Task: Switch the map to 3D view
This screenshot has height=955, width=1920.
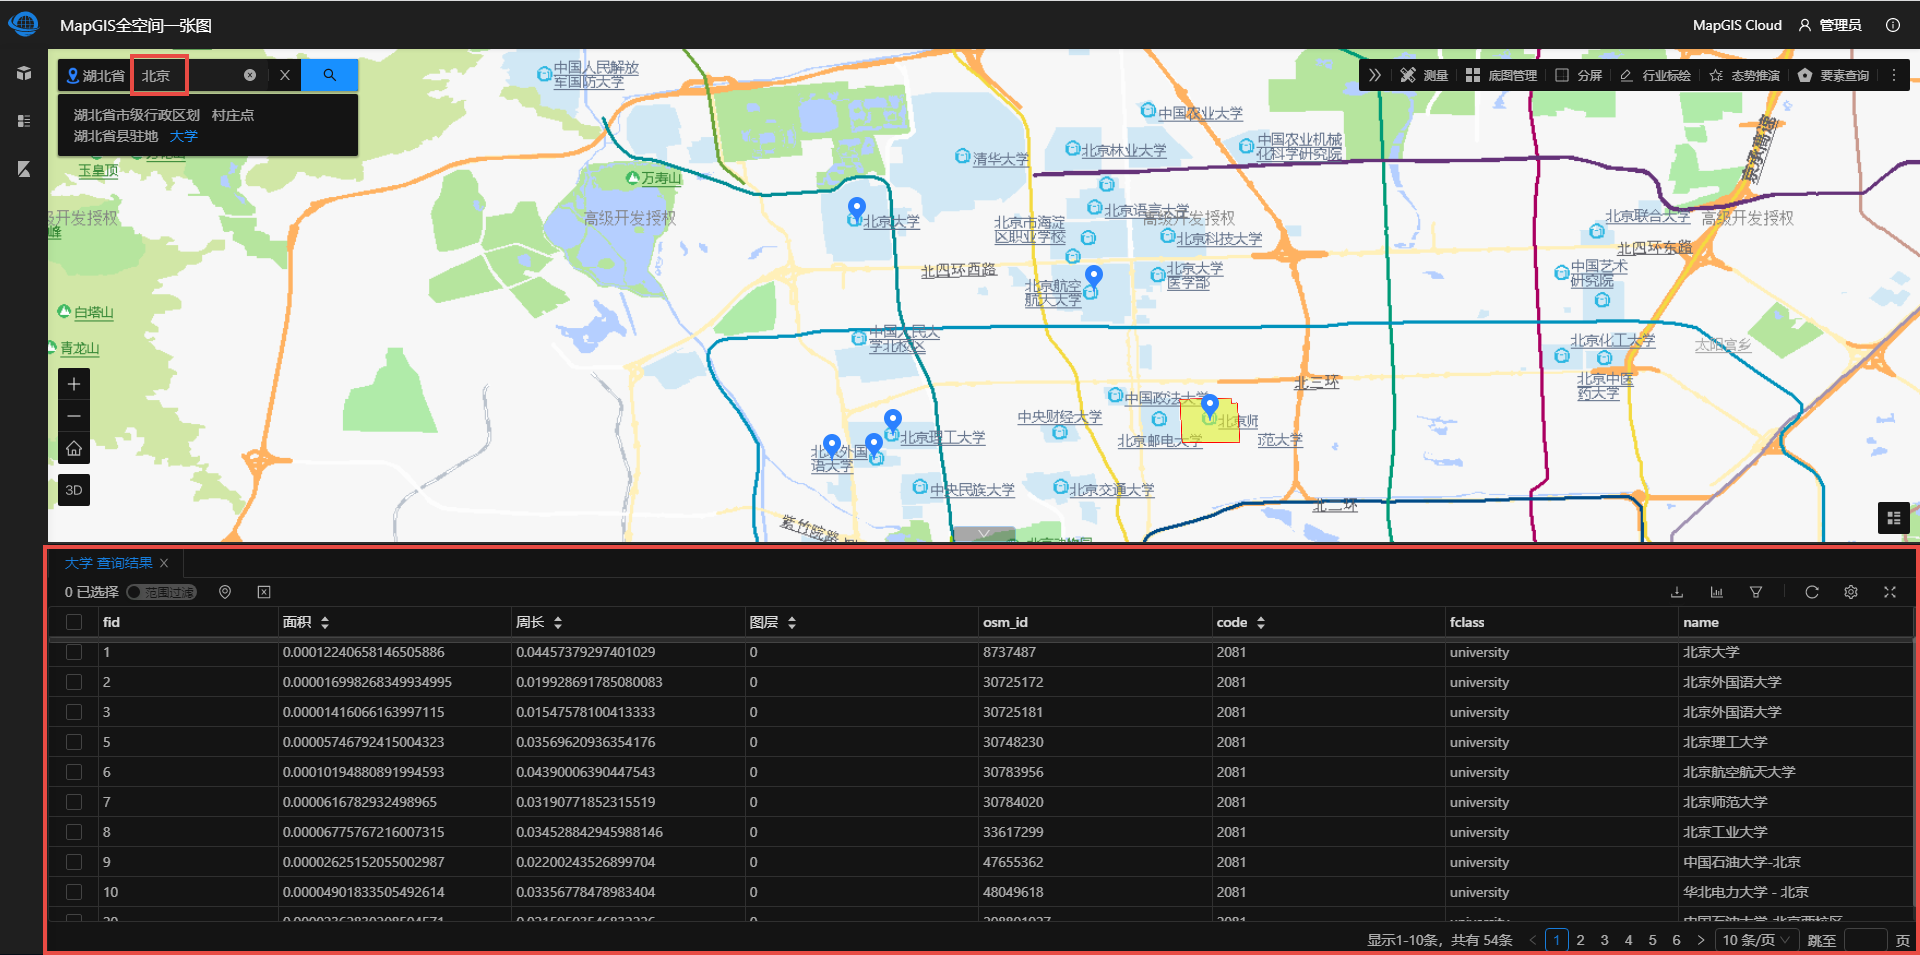Action: coord(74,490)
